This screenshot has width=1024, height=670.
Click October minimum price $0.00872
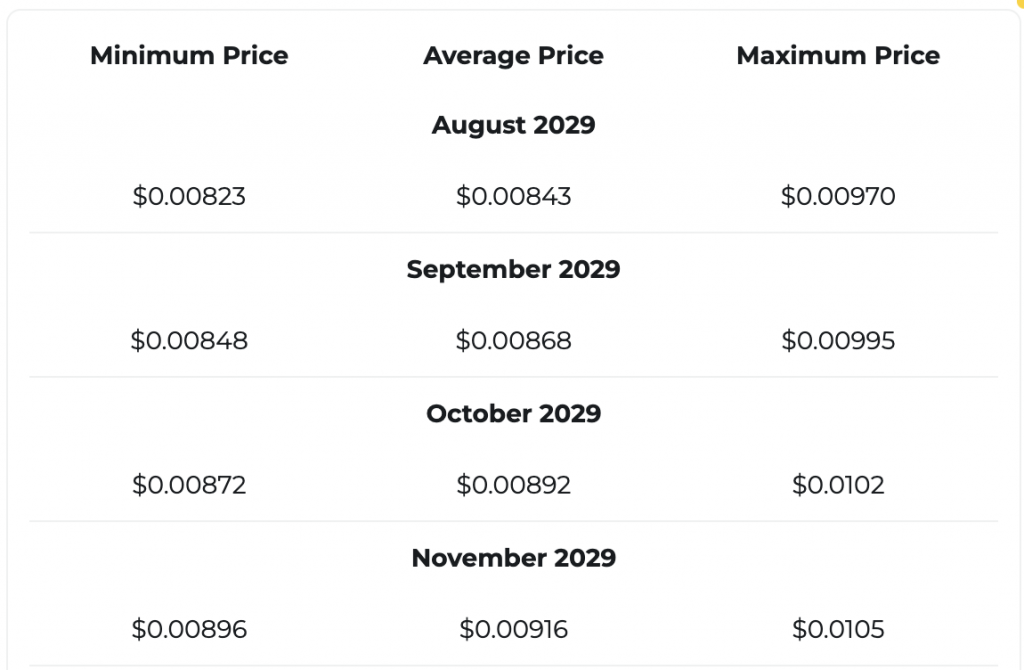[x=189, y=485]
